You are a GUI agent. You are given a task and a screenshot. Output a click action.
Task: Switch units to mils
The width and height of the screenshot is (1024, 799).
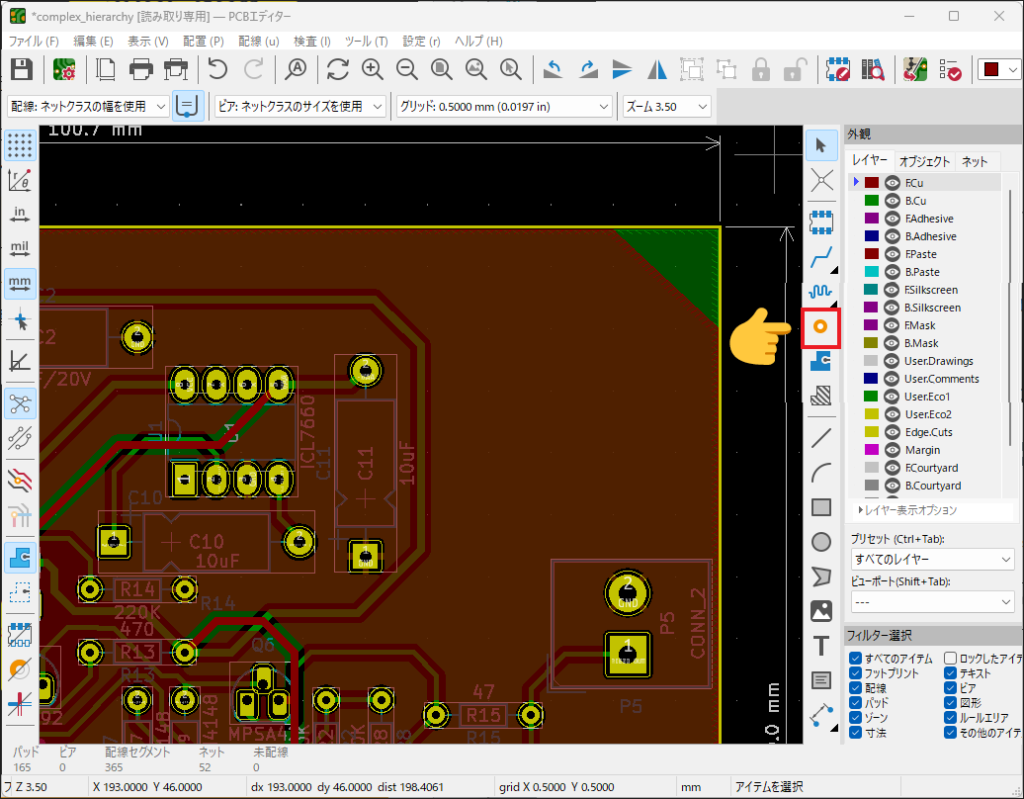click(20, 249)
